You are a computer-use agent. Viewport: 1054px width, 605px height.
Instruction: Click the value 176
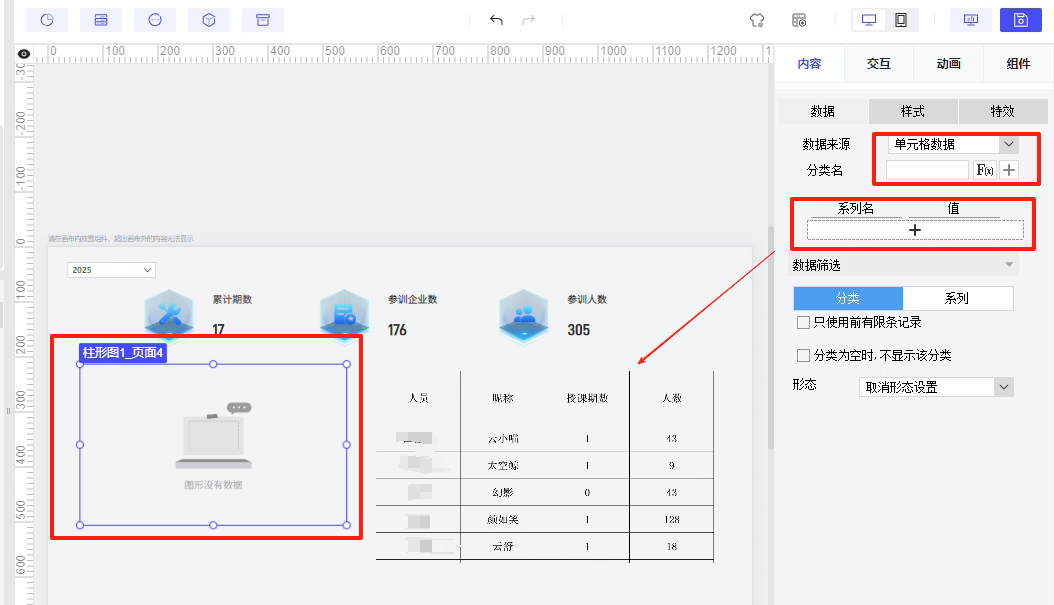(397, 330)
